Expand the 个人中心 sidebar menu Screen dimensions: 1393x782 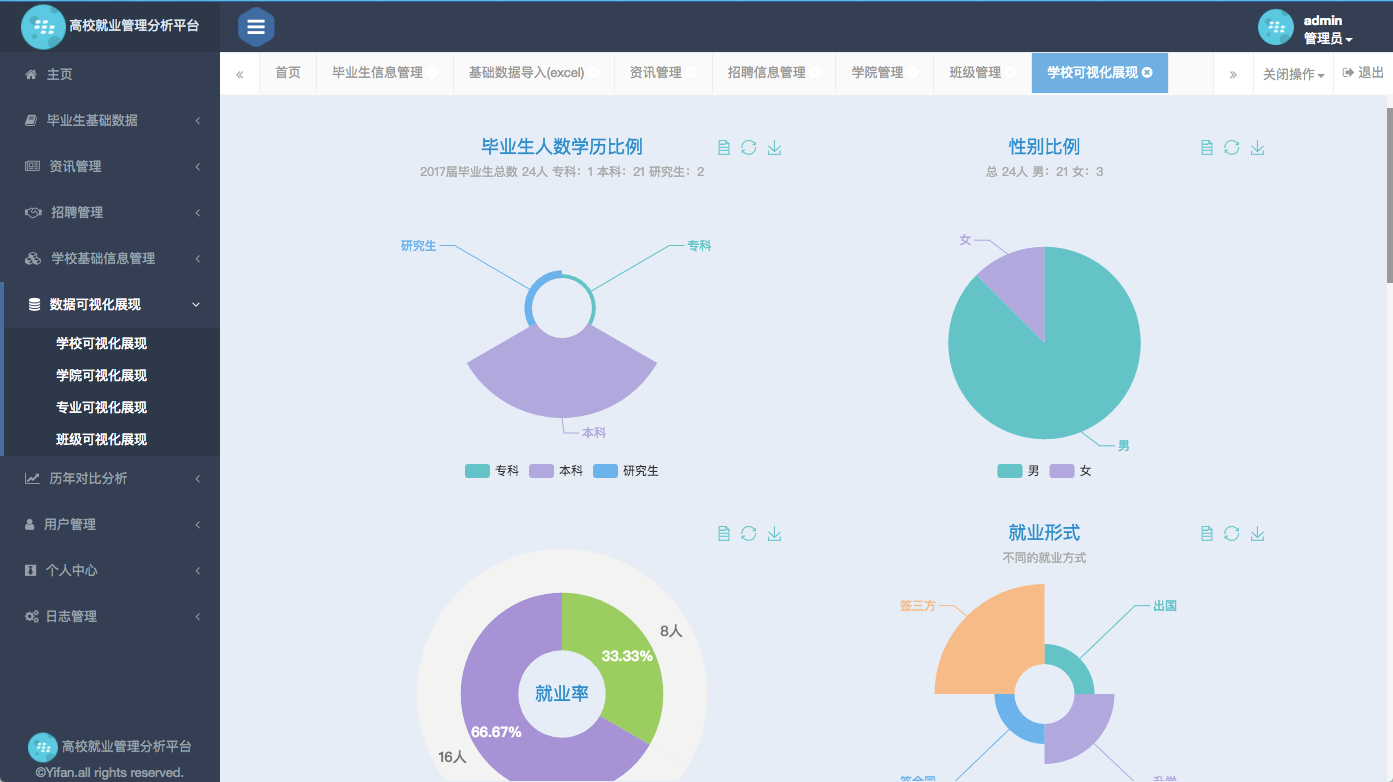click(110, 570)
